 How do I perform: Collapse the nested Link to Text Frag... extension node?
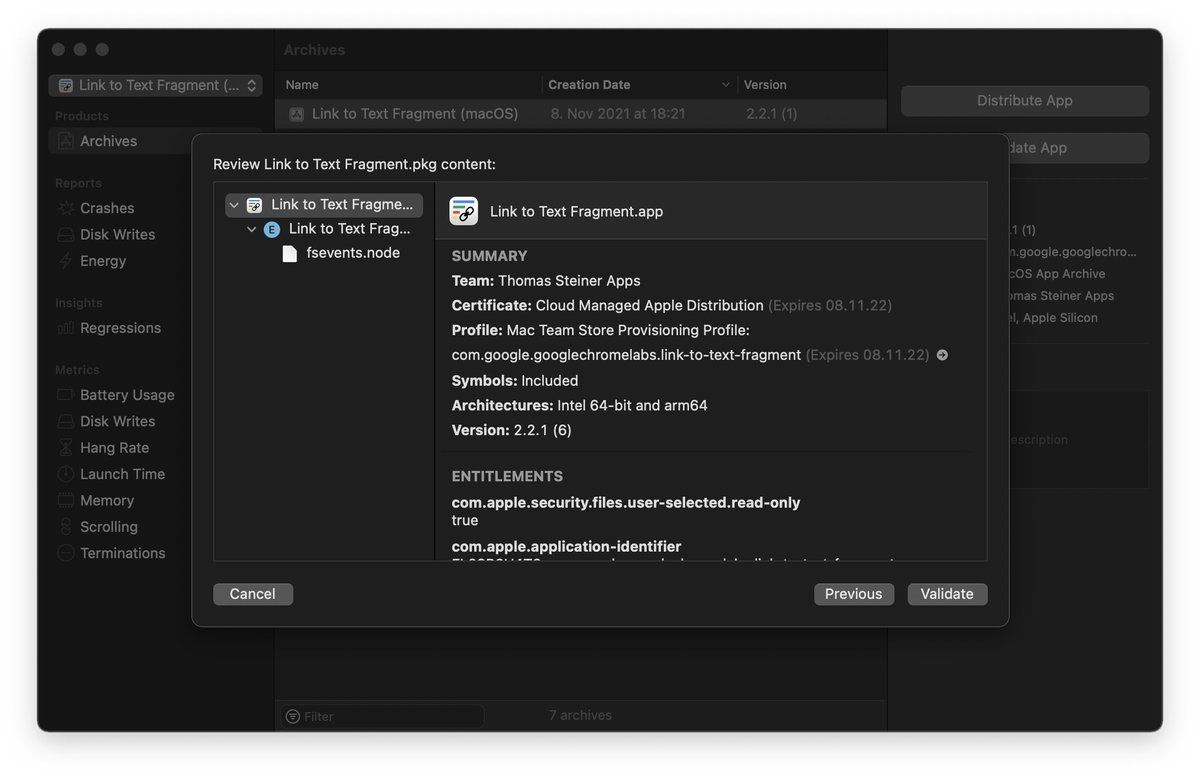(x=252, y=229)
